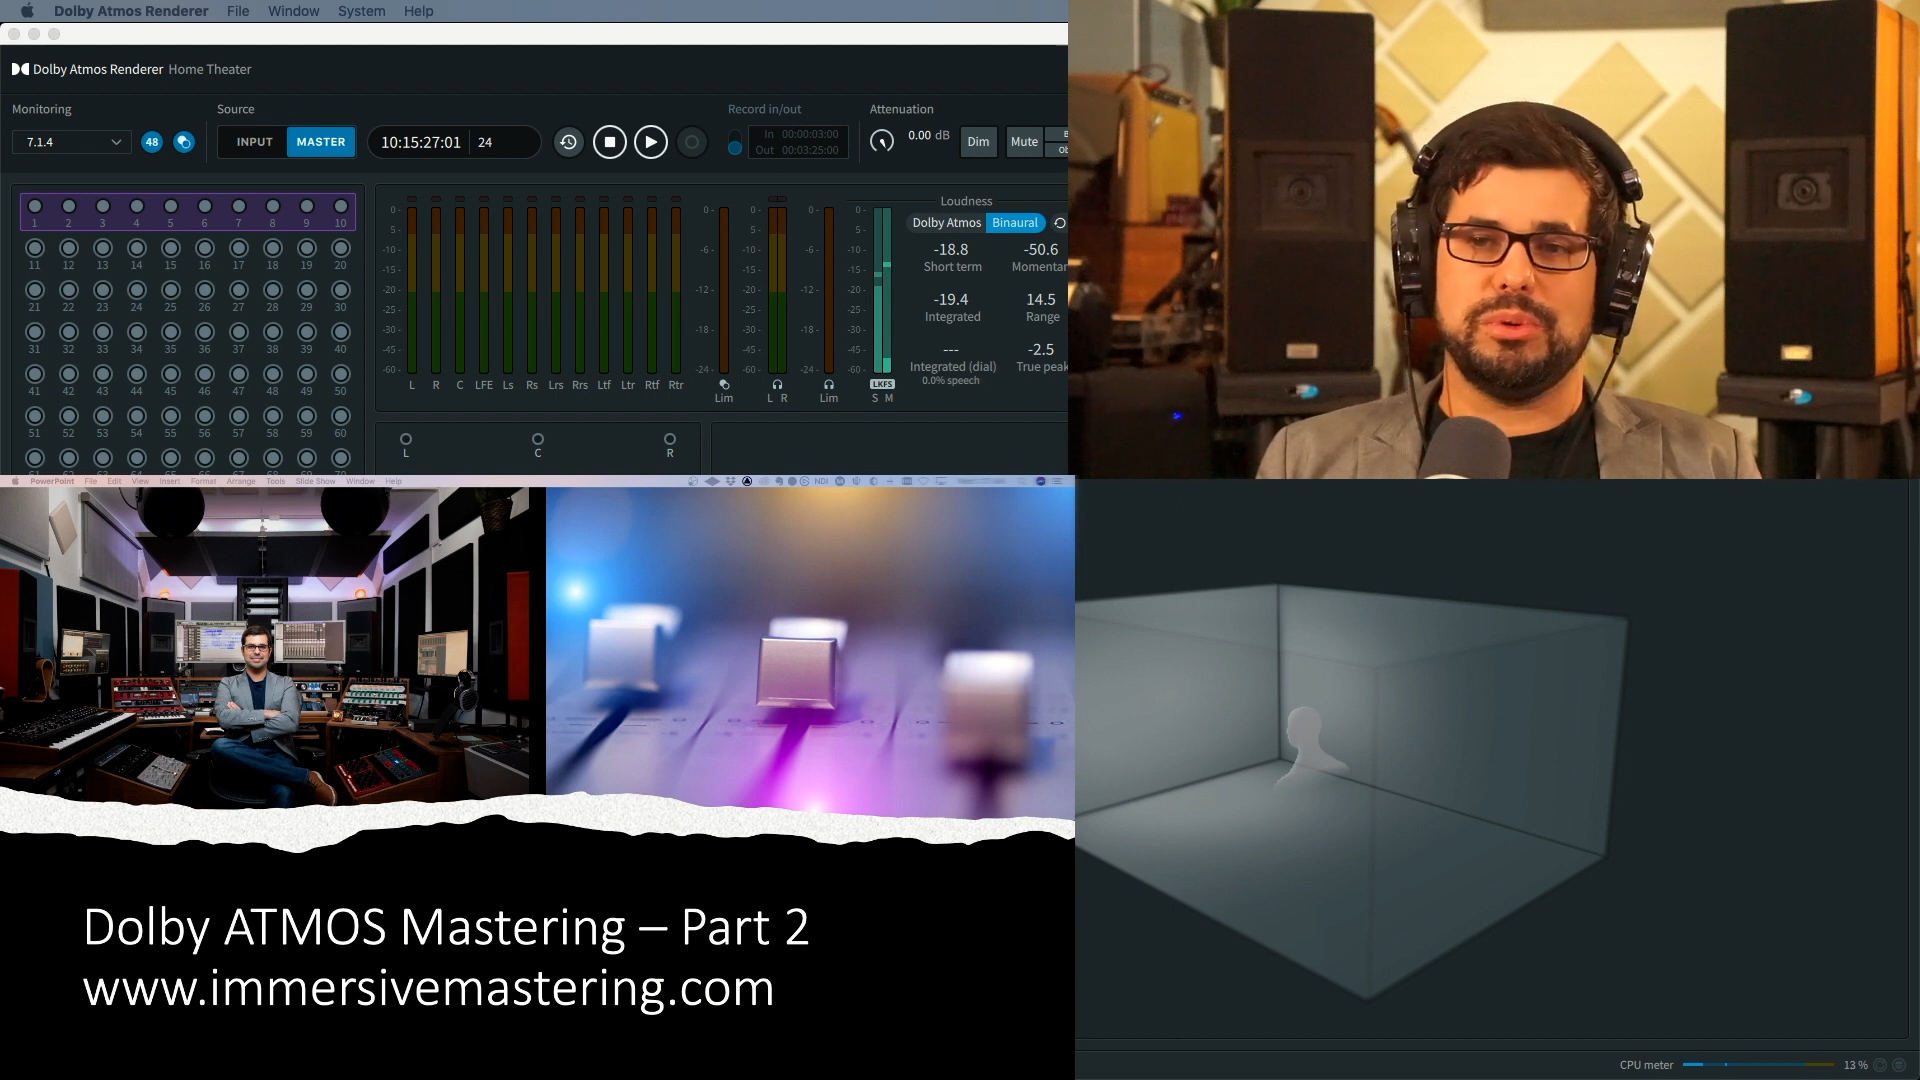Click the C speaker marker in layout
The height and width of the screenshot is (1080, 1920).
538,439
